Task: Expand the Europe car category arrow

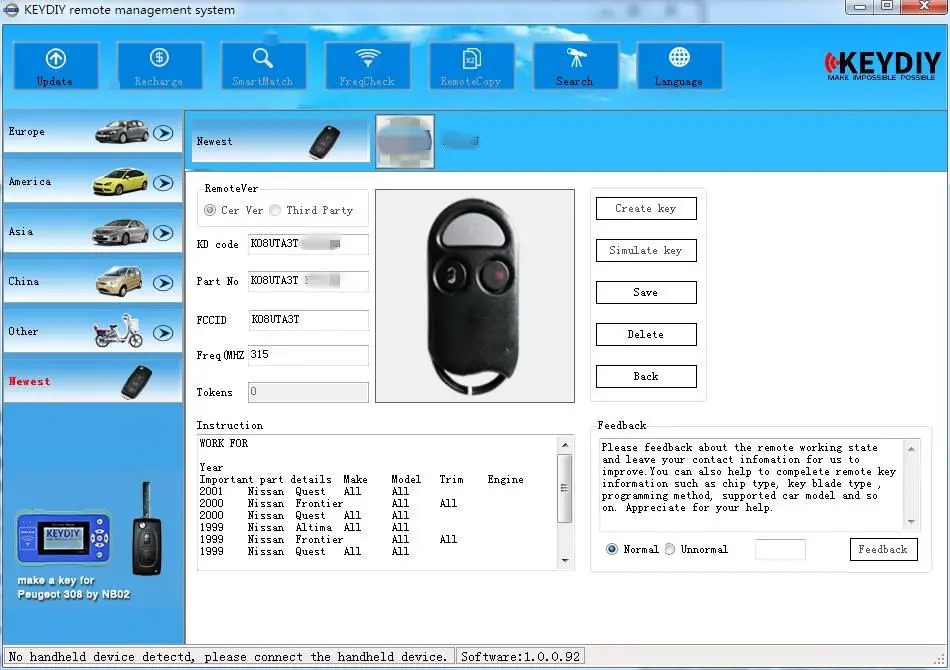Action: [x=163, y=133]
